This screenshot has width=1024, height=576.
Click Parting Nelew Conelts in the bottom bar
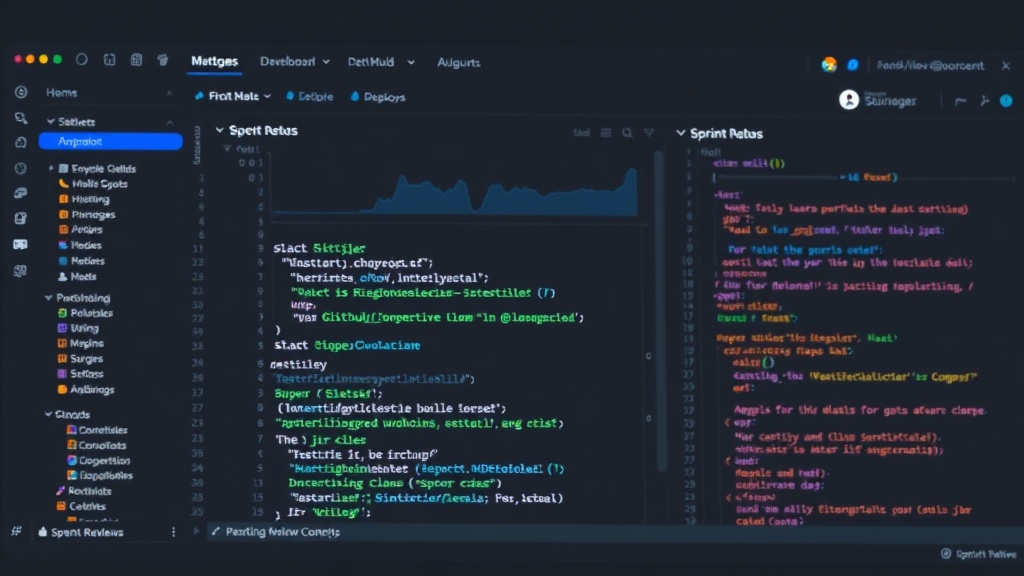click(282, 532)
